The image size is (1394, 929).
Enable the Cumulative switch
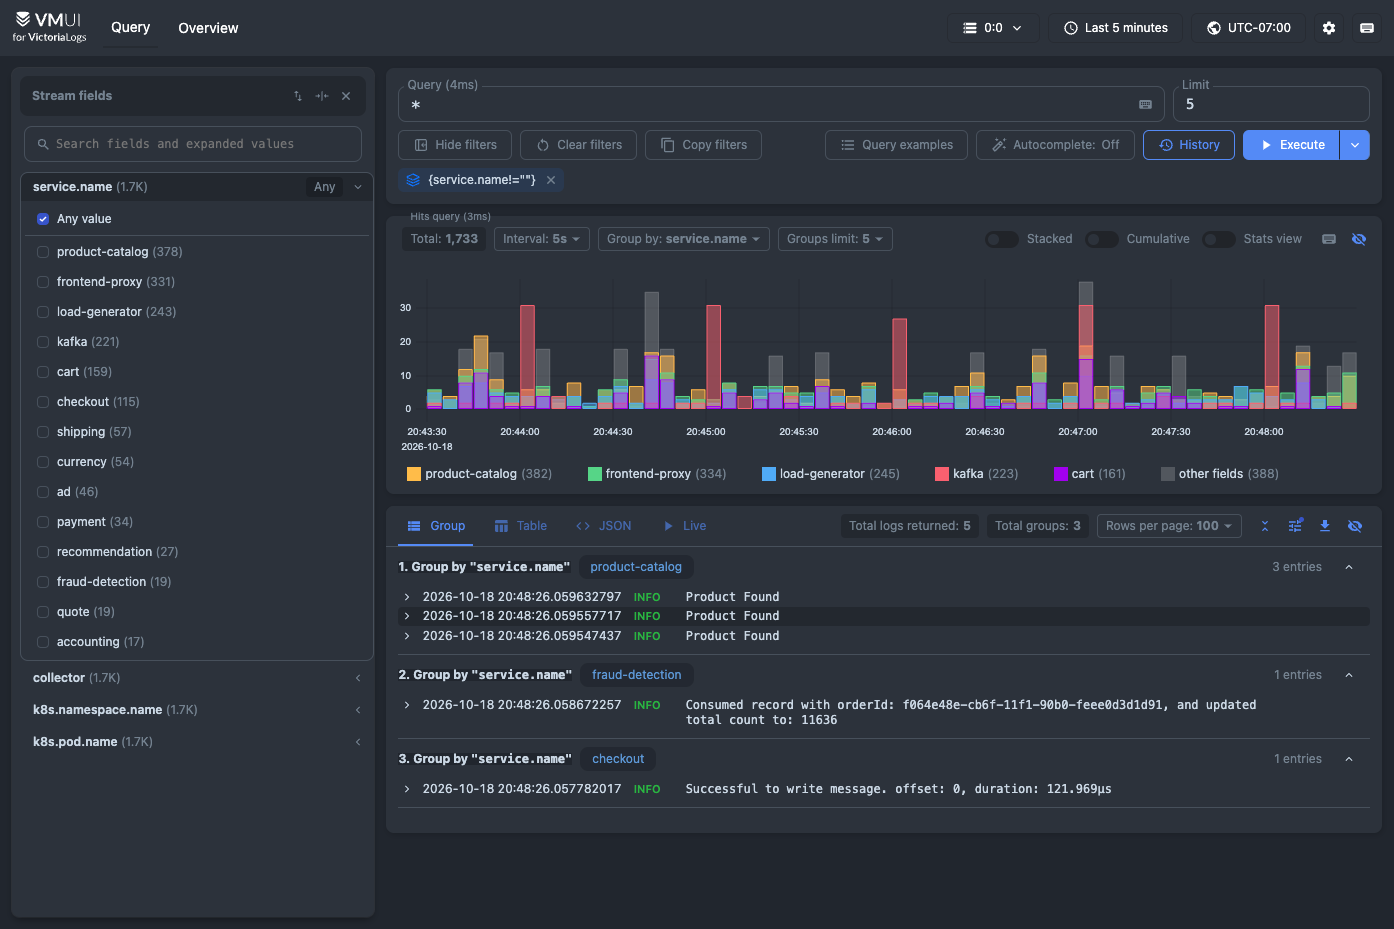[x=1102, y=239]
